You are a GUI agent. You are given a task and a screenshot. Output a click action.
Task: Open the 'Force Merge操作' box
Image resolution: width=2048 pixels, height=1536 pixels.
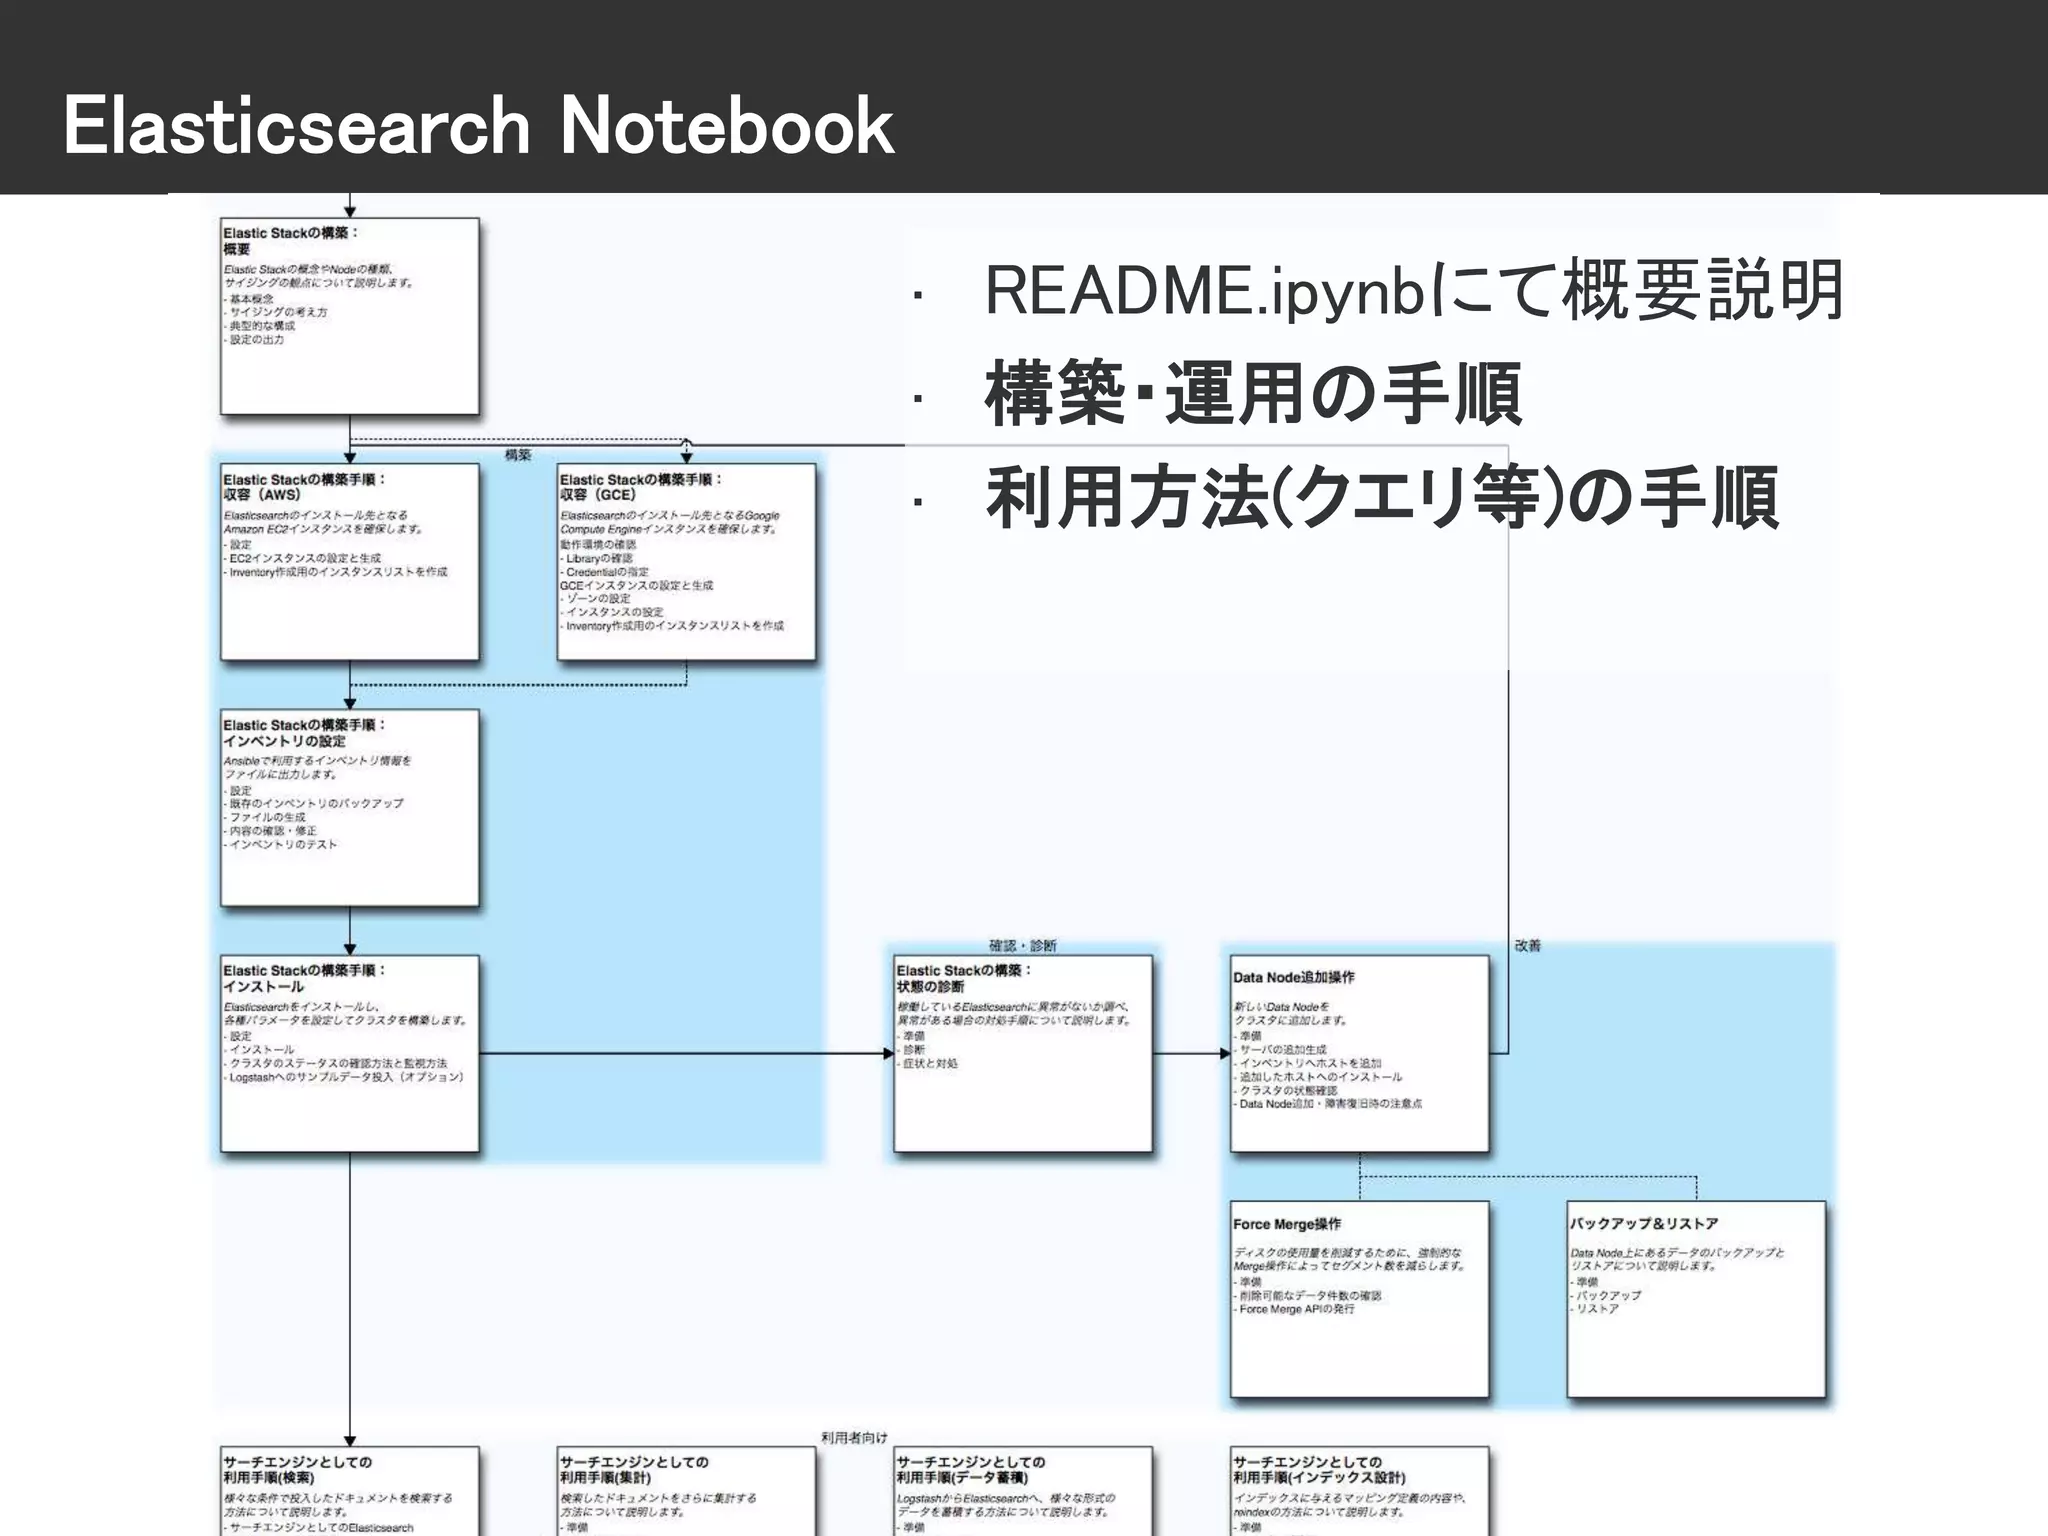pyautogui.click(x=1359, y=1300)
